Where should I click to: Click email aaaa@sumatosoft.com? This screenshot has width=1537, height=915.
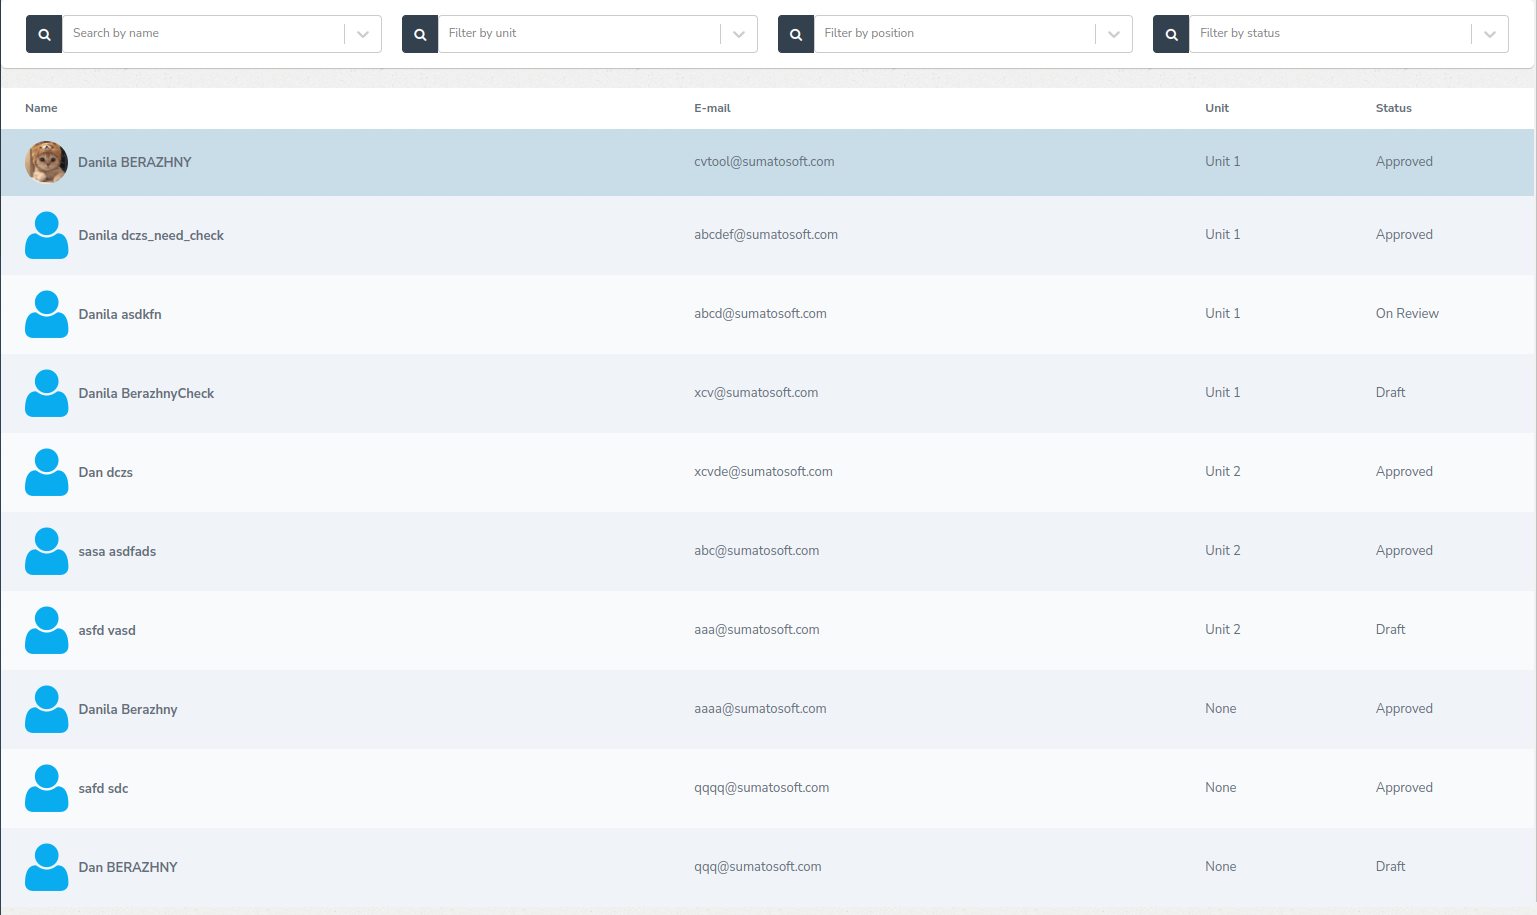point(760,708)
